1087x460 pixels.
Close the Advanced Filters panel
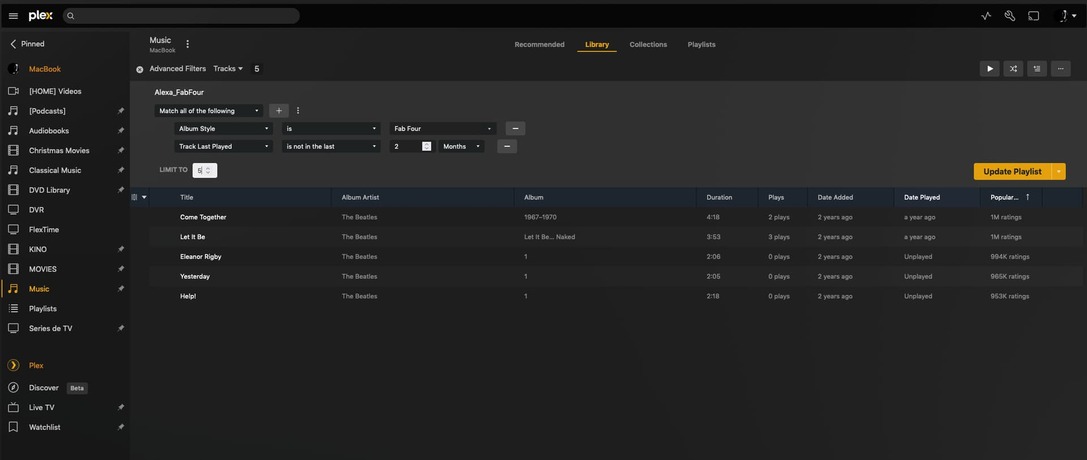tap(139, 69)
